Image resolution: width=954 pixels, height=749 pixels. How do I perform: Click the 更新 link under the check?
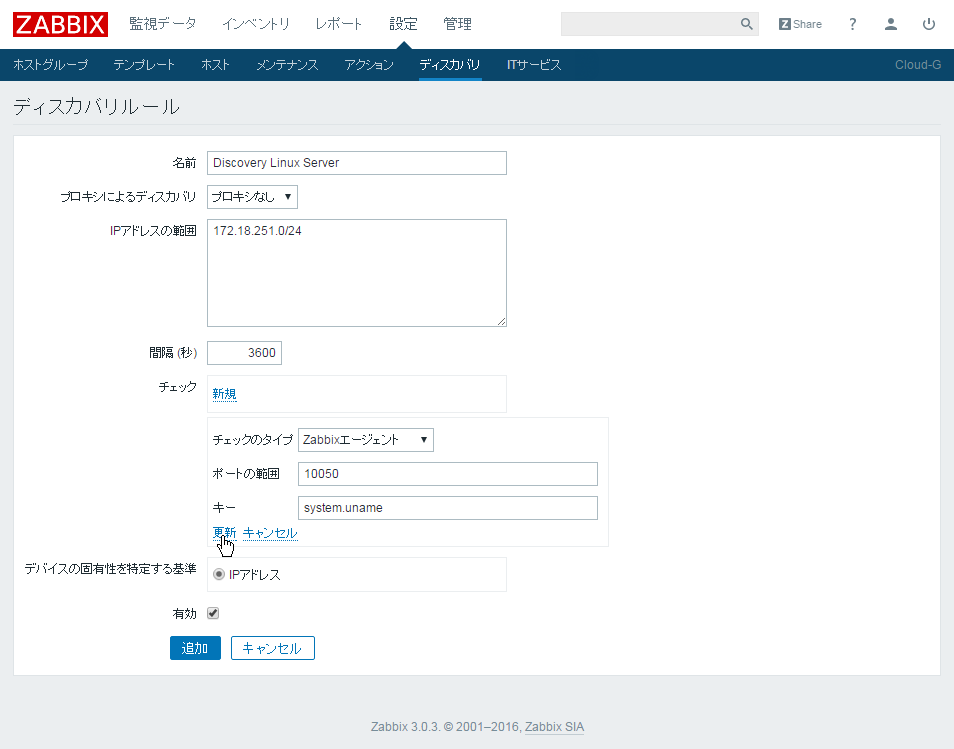point(225,533)
